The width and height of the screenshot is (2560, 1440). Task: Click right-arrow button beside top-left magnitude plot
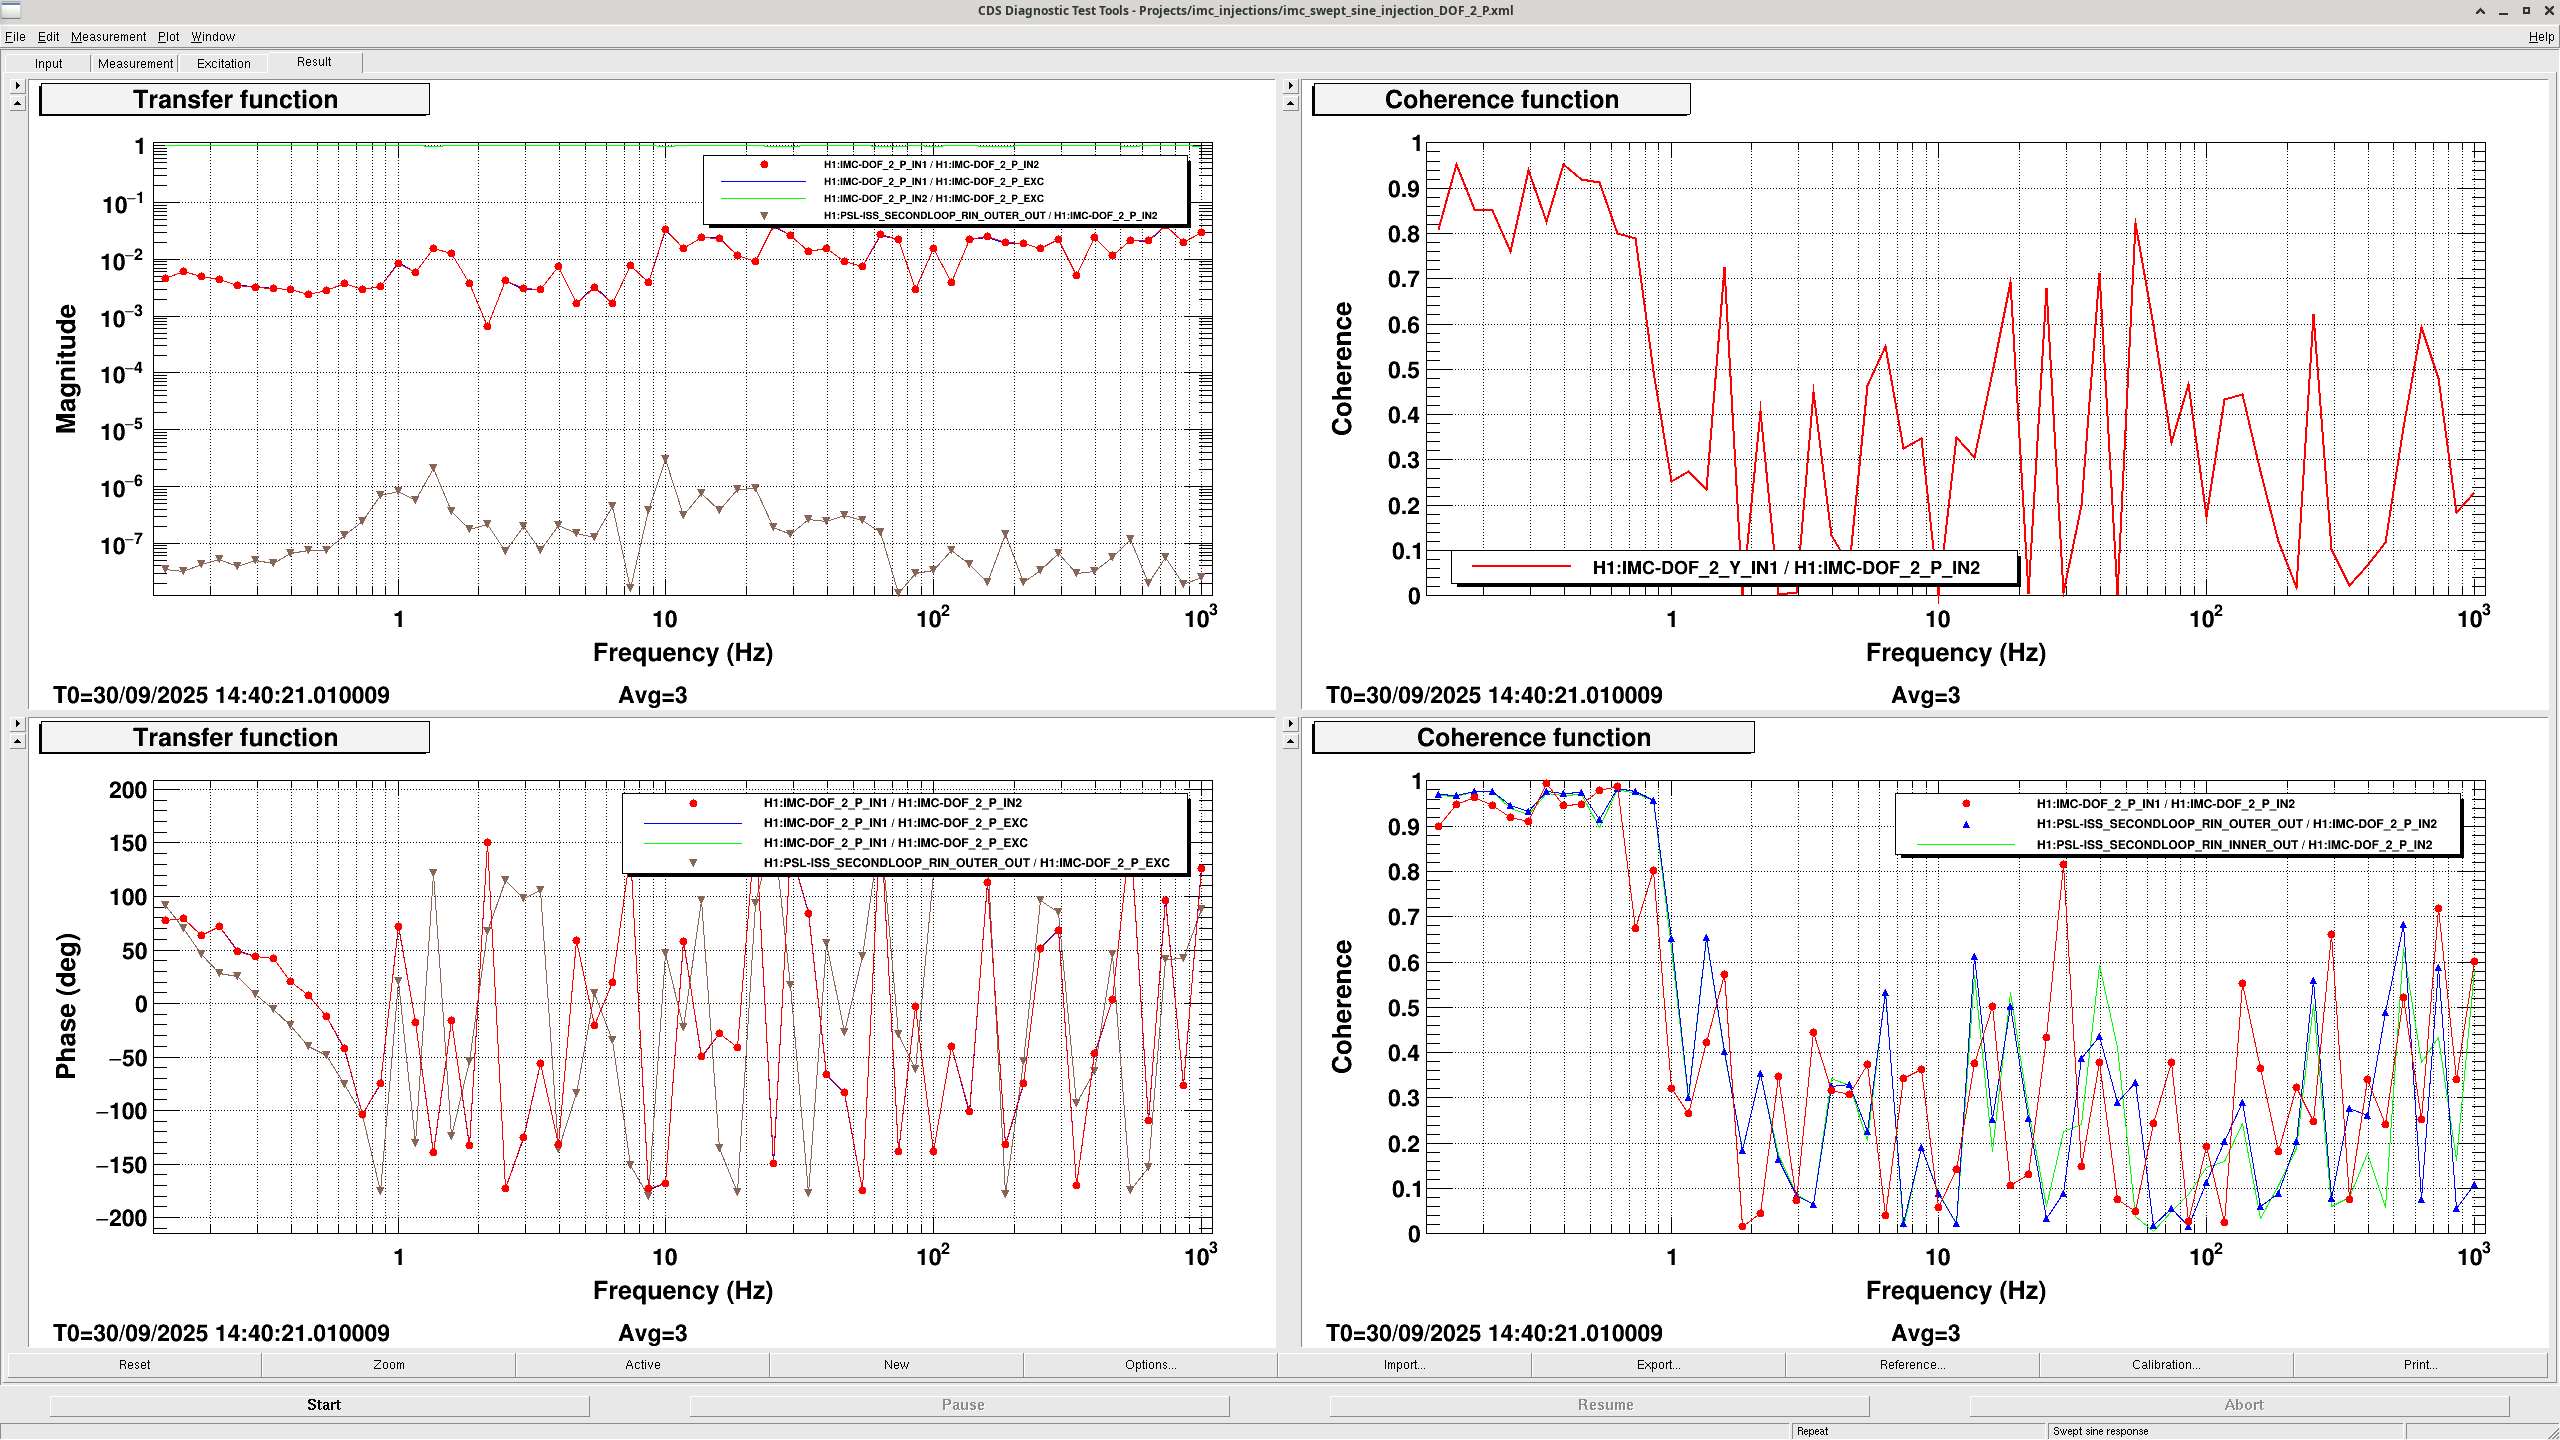[x=17, y=86]
